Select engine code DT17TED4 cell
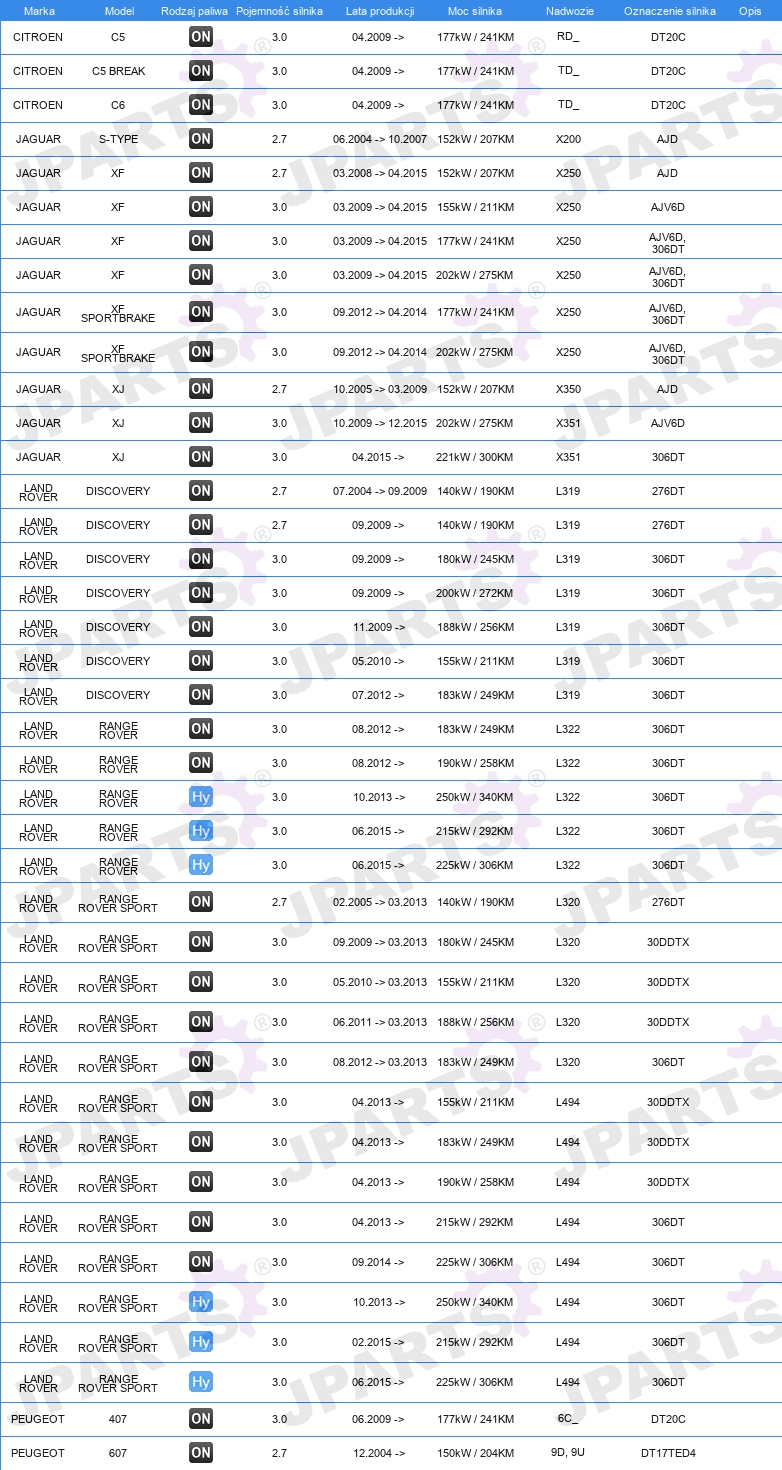Viewport: 782px width, 1470px height. tap(668, 1453)
